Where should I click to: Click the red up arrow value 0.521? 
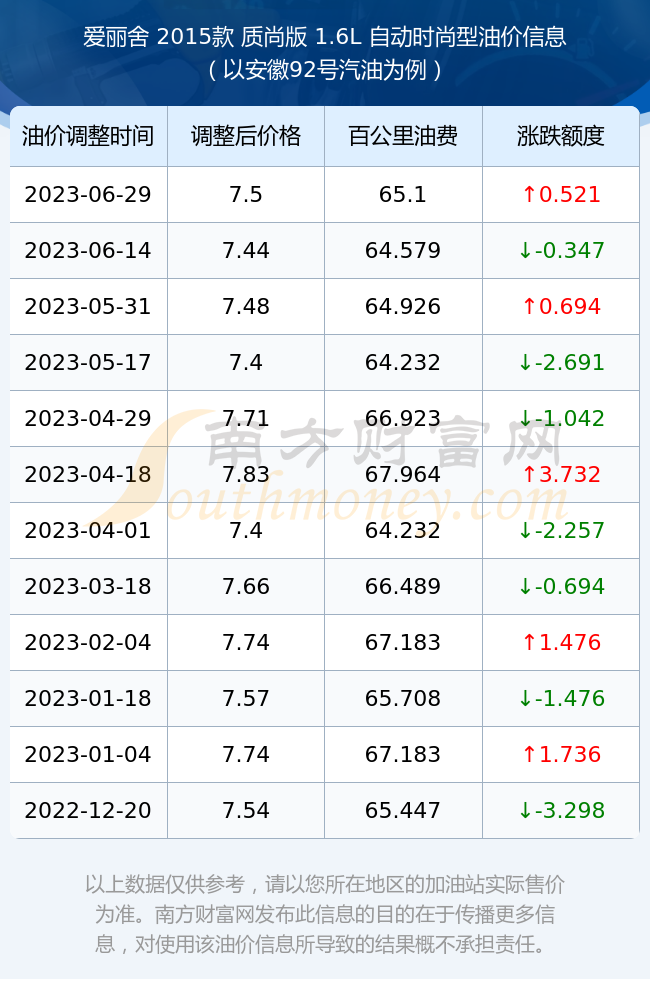coord(561,195)
